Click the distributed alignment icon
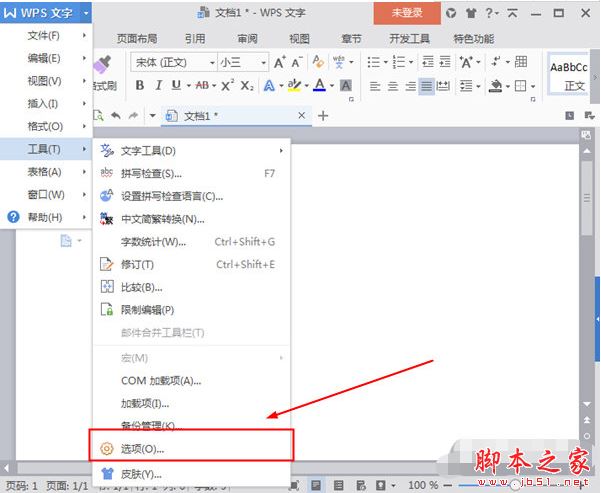 443,86
